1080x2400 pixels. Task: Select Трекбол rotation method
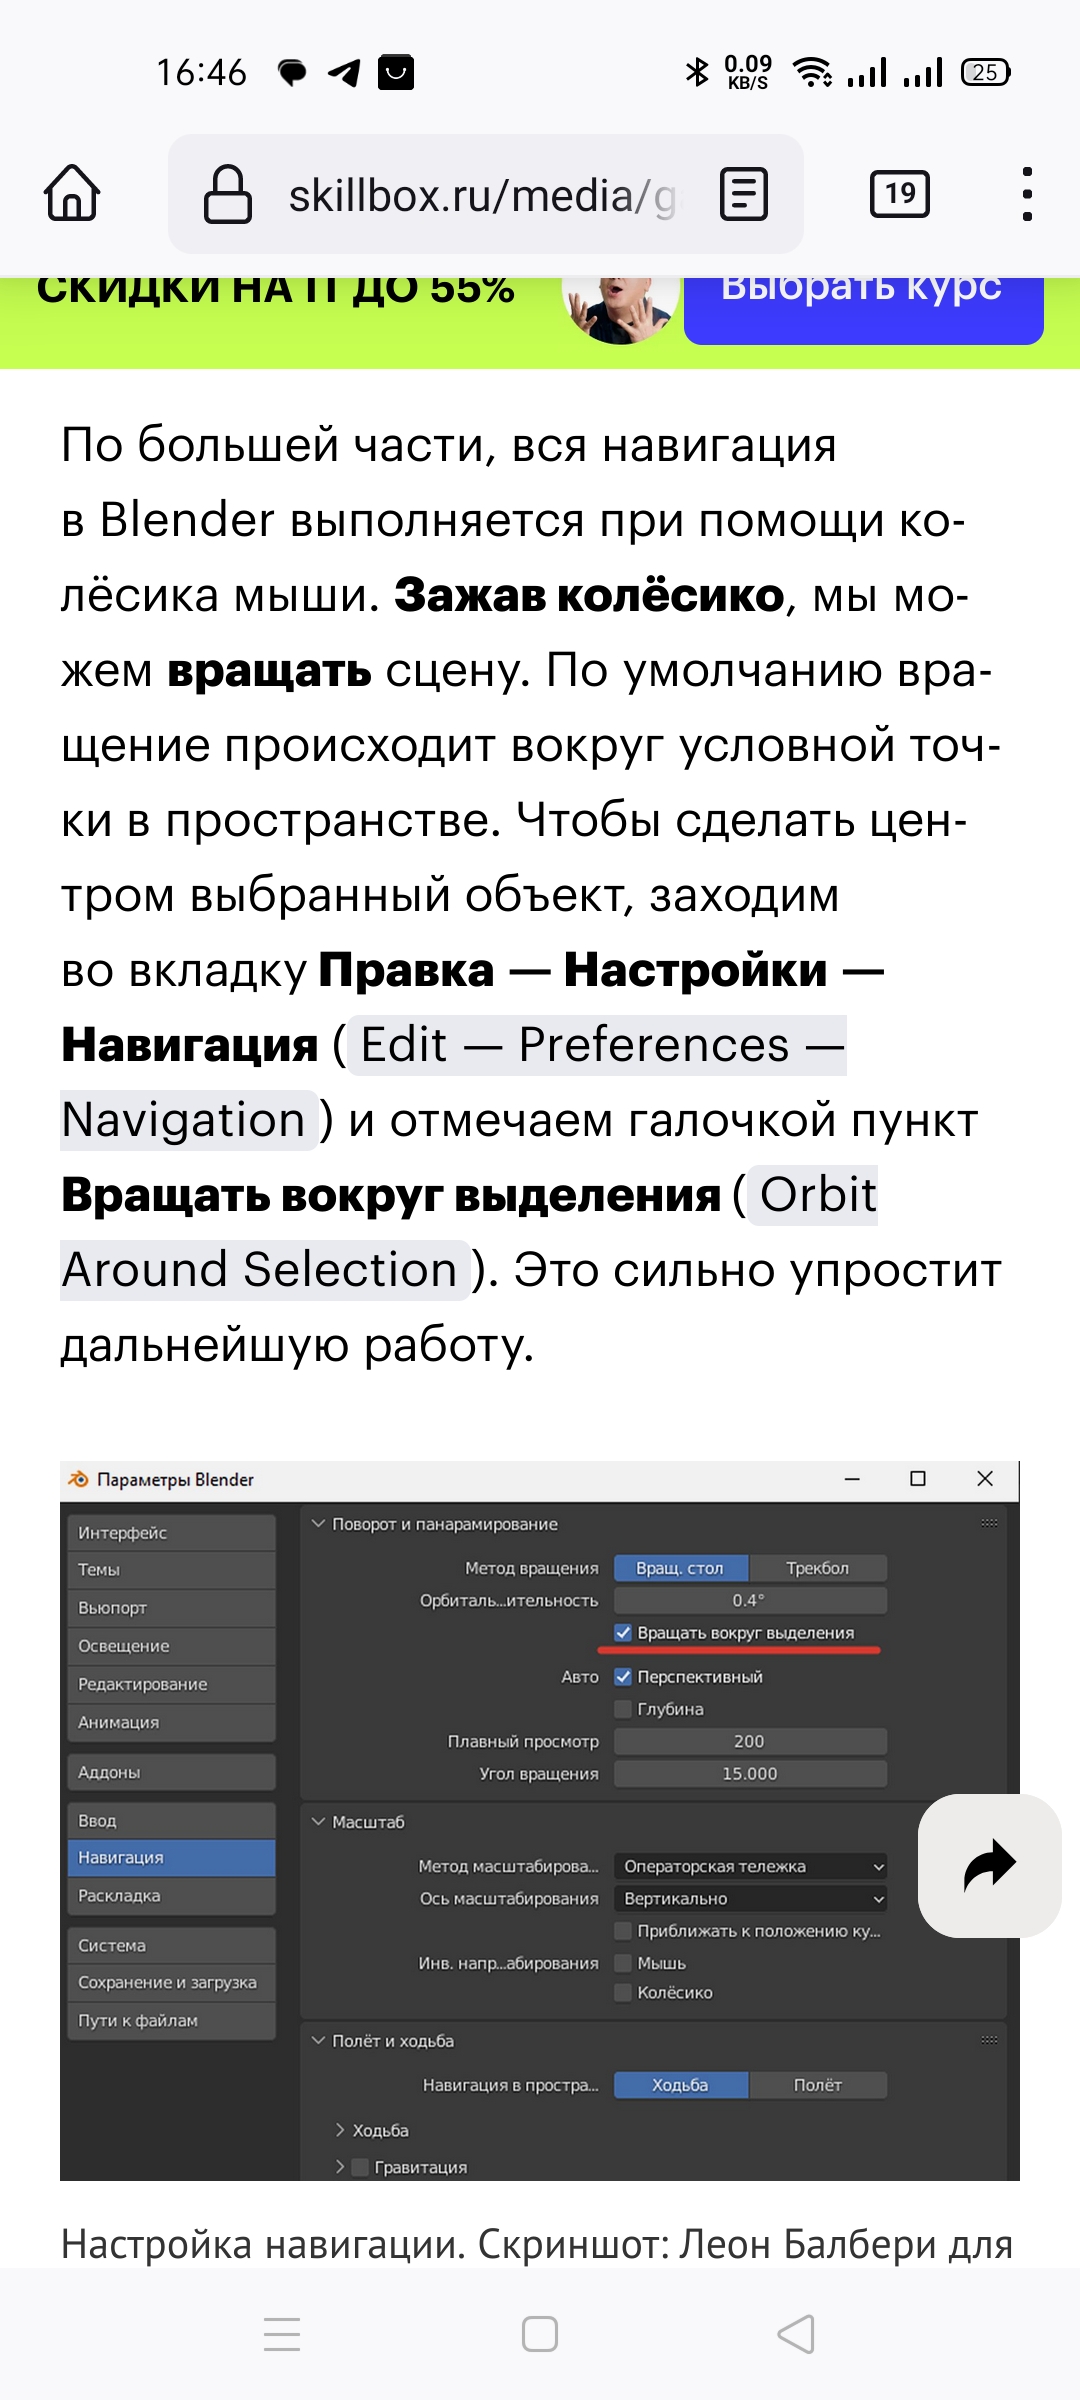[818, 1568]
